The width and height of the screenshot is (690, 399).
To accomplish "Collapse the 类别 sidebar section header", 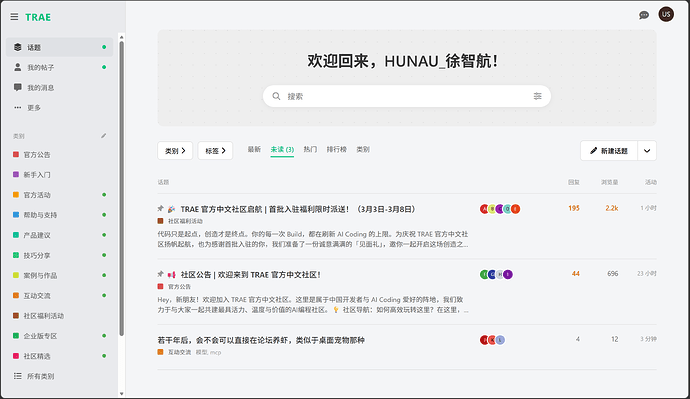I will (18, 136).
